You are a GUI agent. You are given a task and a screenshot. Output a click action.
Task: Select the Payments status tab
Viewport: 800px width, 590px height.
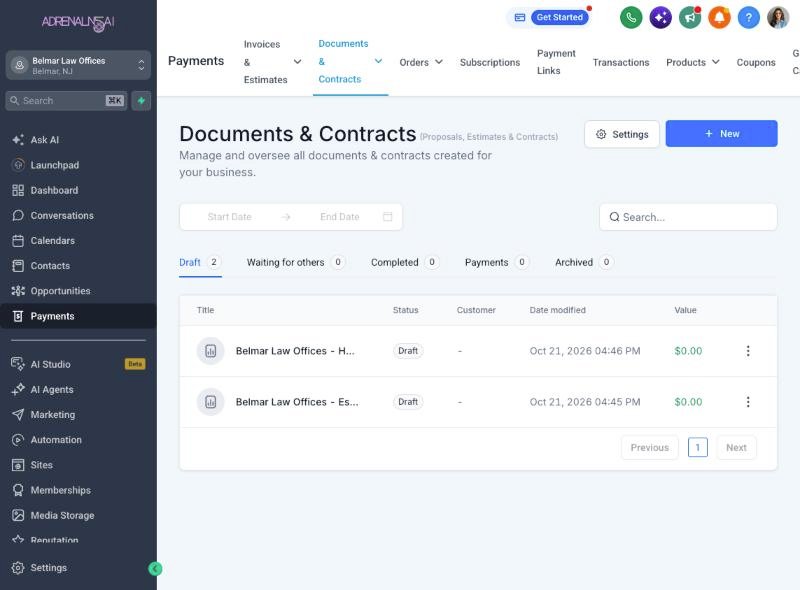coord(496,262)
